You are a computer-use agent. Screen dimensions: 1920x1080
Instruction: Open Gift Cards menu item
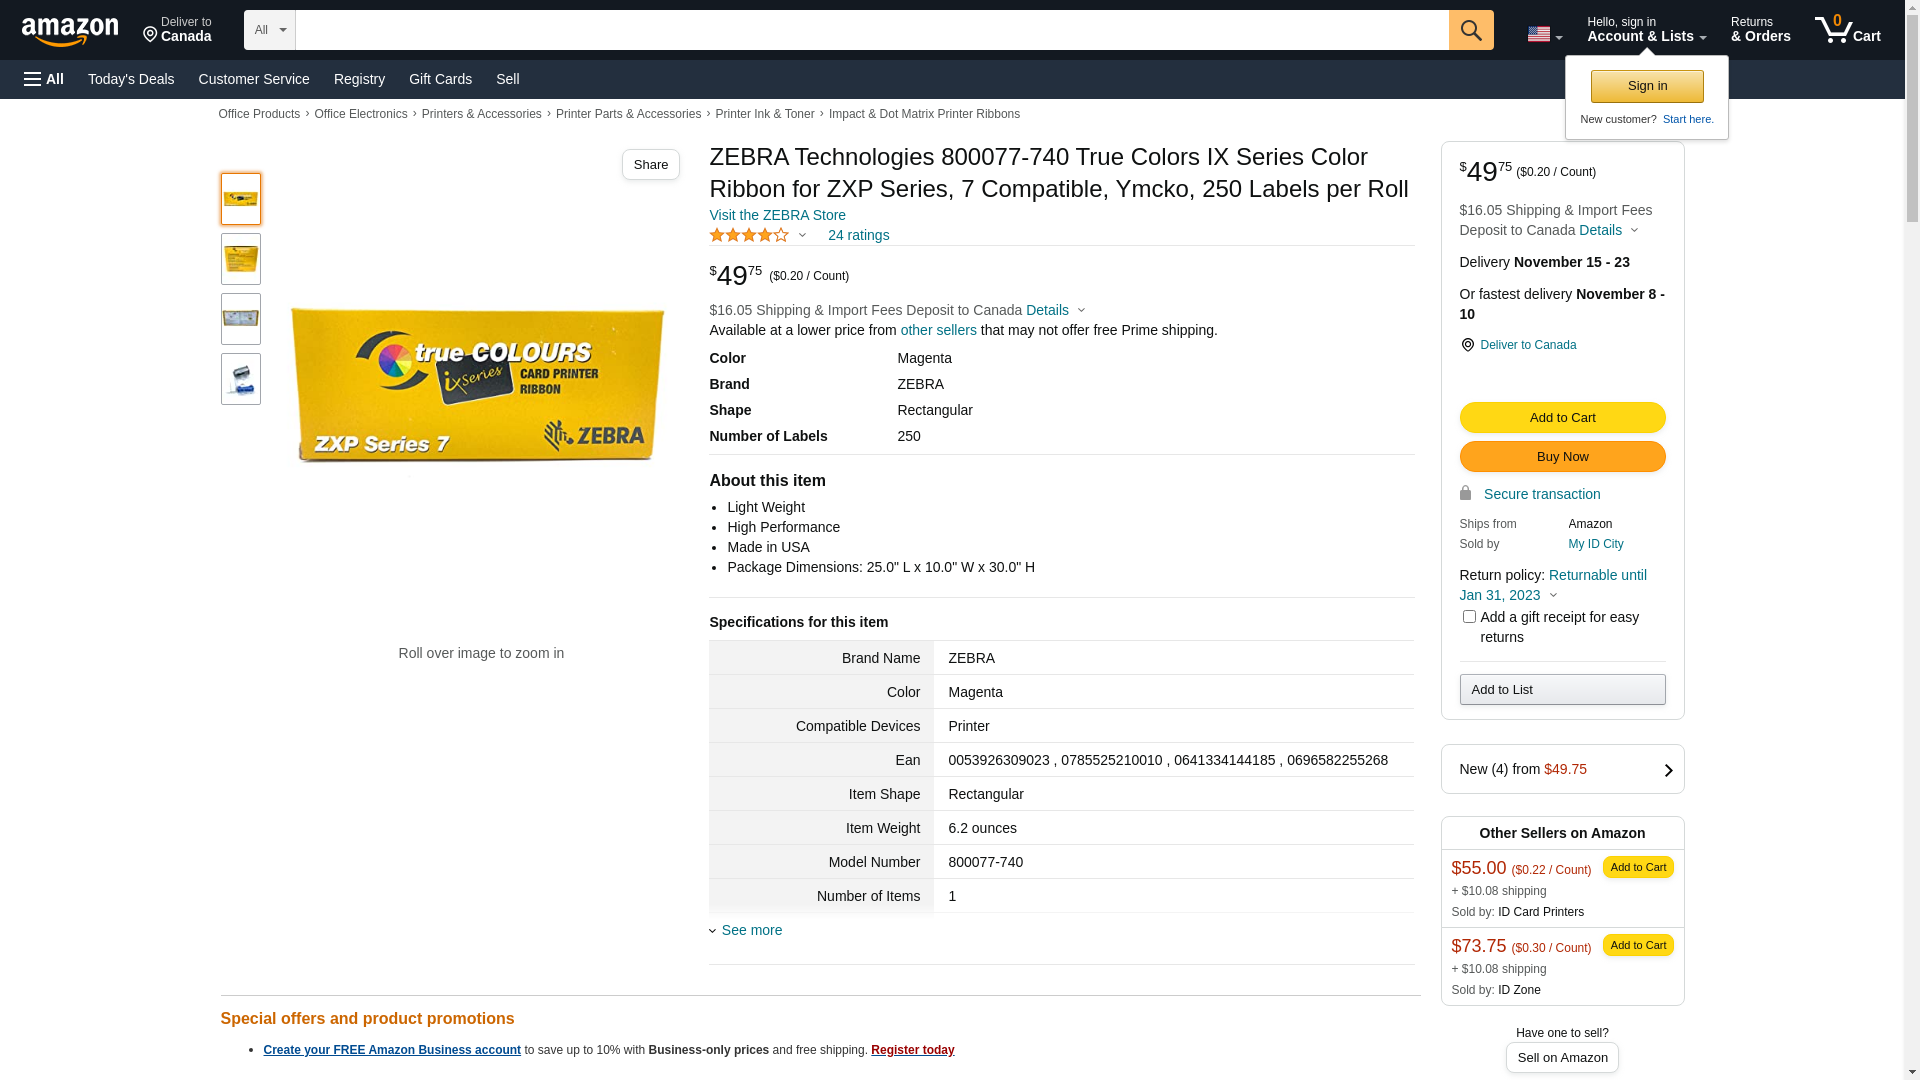440,79
